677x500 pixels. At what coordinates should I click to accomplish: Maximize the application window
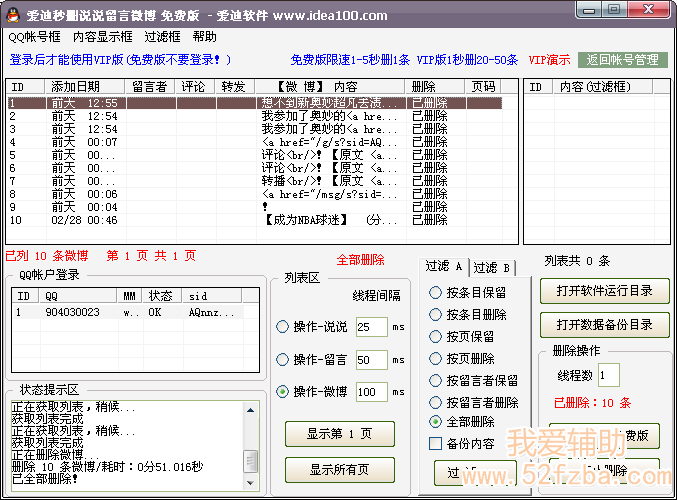tap(614, 9)
